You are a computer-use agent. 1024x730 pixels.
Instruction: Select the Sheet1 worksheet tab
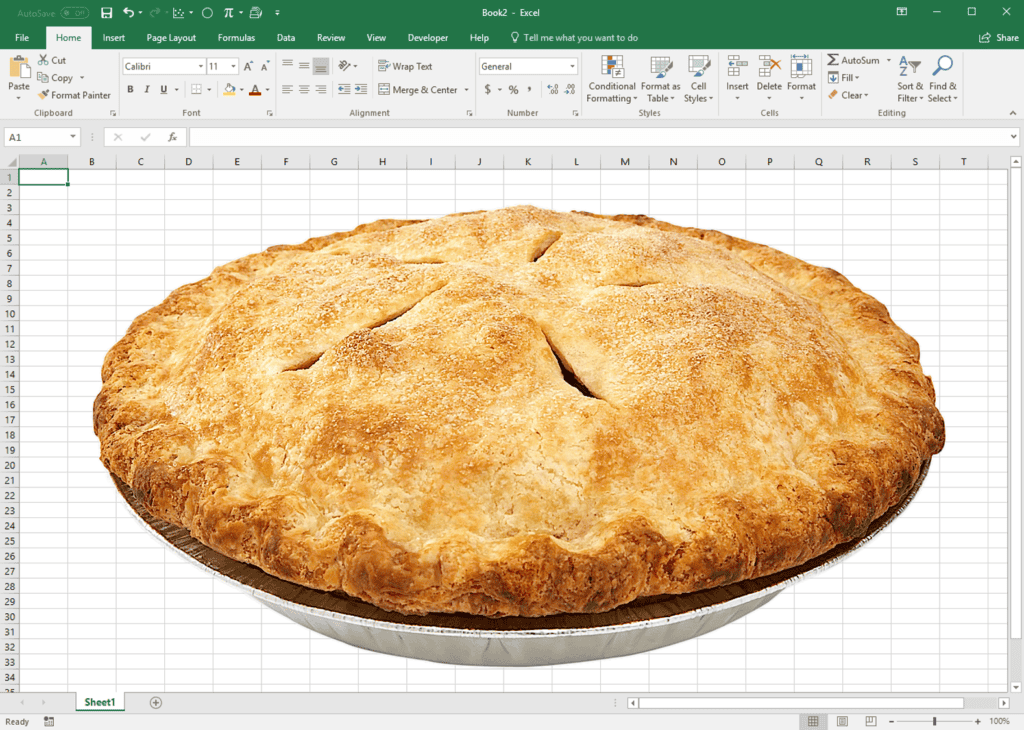99,702
